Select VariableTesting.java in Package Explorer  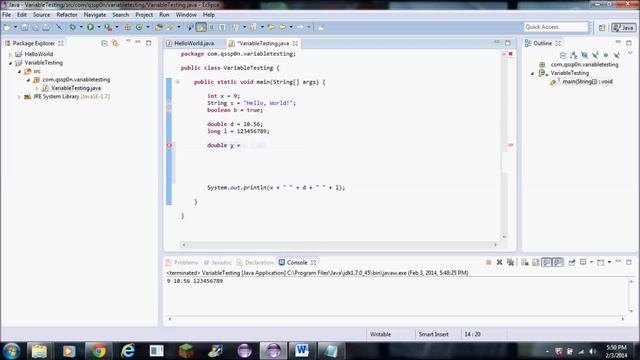[x=76, y=88]
